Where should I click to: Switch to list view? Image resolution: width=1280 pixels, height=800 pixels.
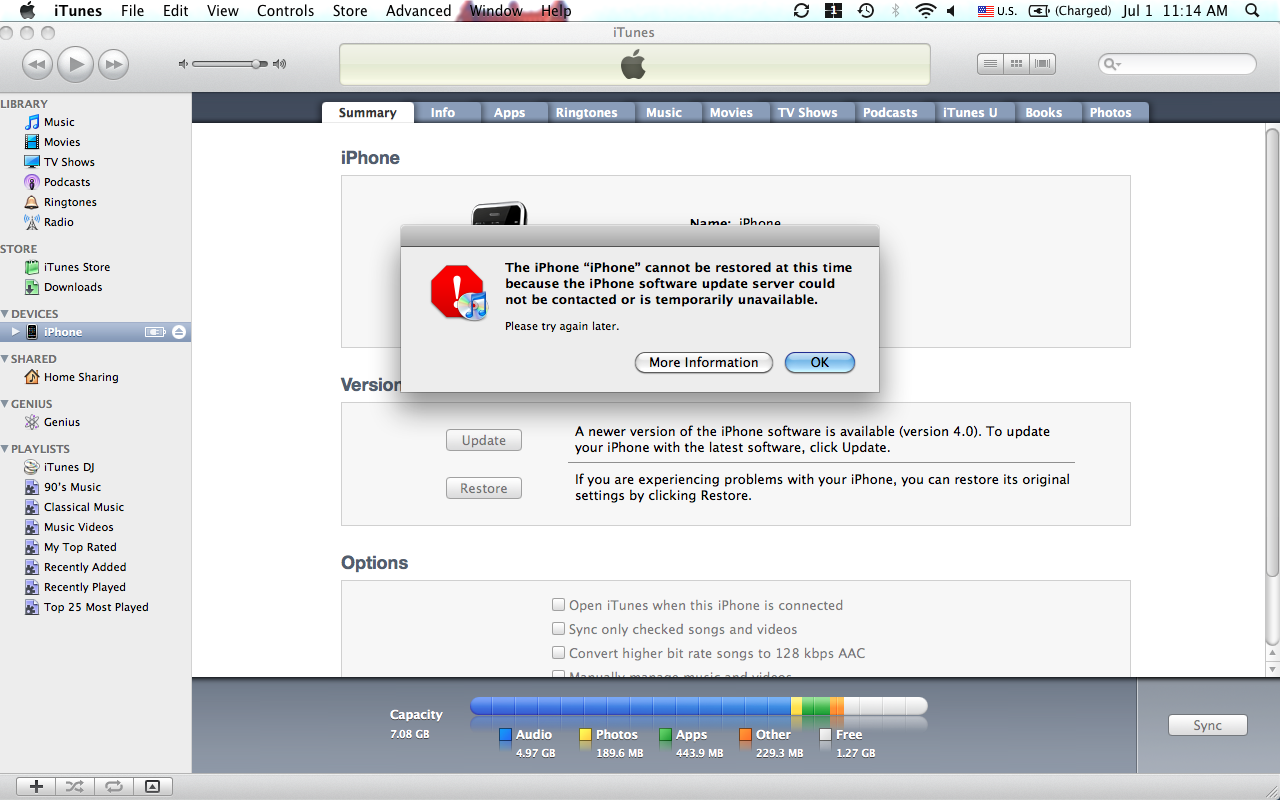[x=990, y=64]
